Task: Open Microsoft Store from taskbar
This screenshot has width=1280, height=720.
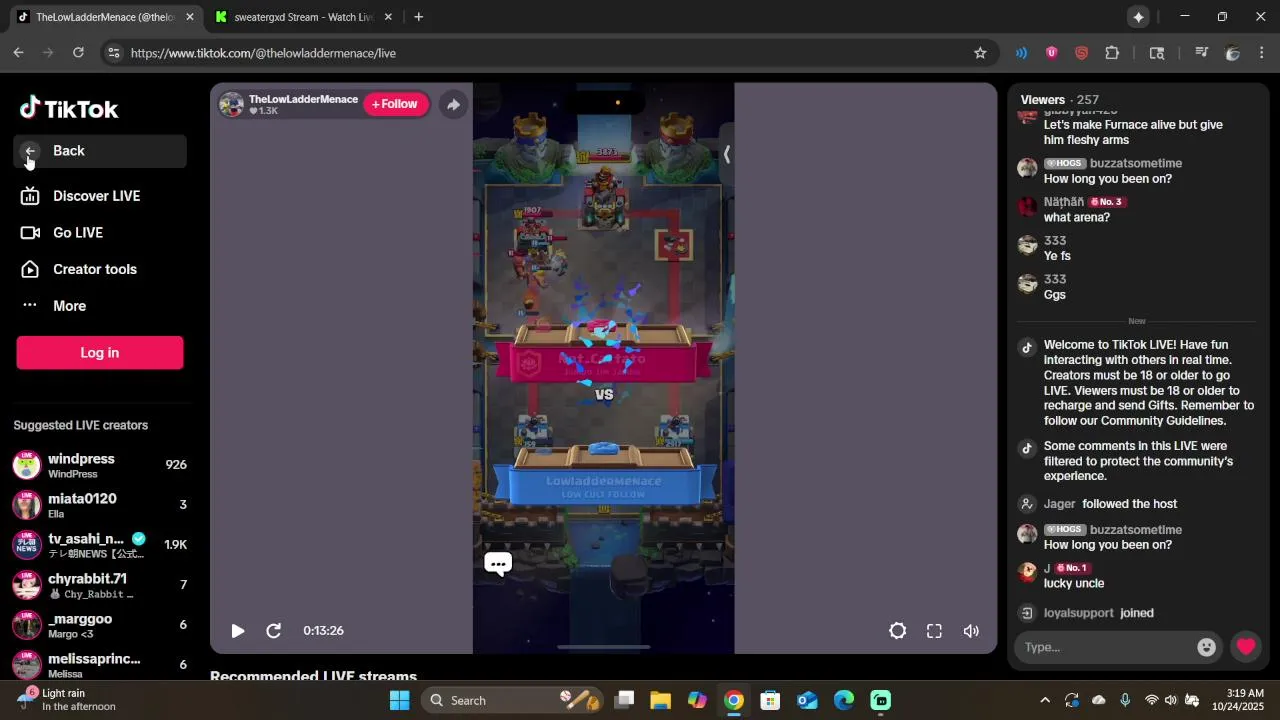Action: click(770, 700)
